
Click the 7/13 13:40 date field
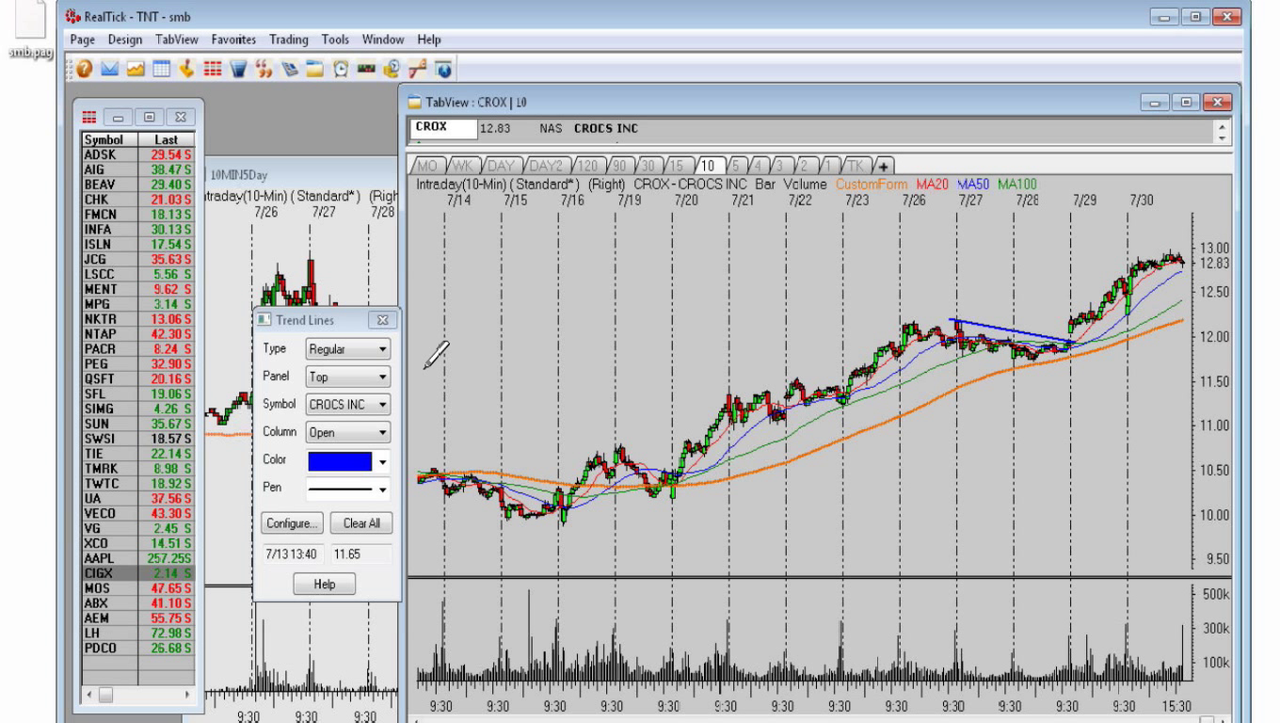coord(294,553)
